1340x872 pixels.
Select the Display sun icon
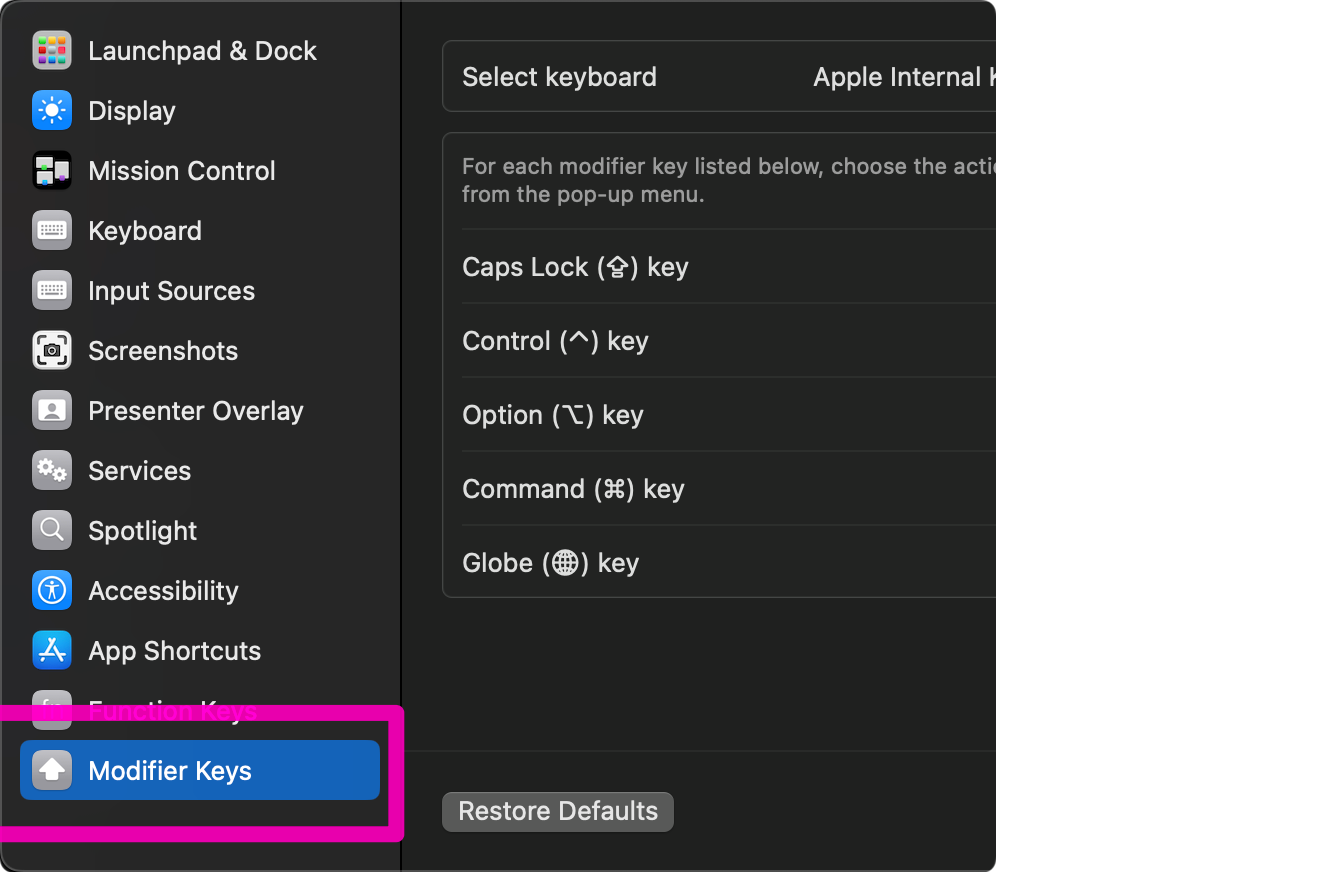[x=52, y=111]
